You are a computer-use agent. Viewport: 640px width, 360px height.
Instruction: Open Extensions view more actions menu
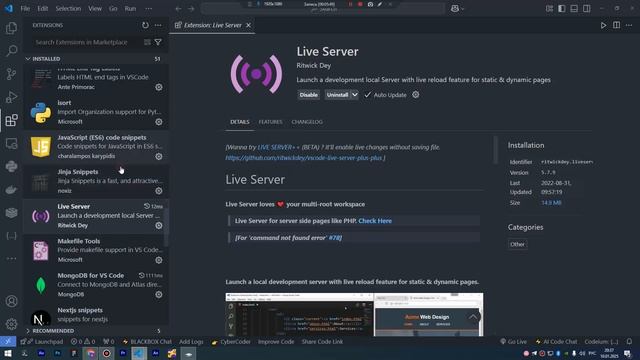[158, 25]
